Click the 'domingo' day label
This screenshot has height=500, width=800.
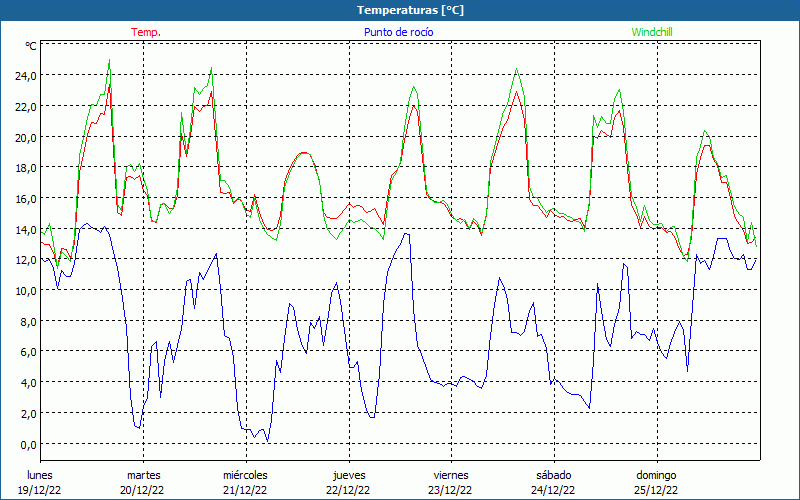pyautogui.click(x=656, y=475)
